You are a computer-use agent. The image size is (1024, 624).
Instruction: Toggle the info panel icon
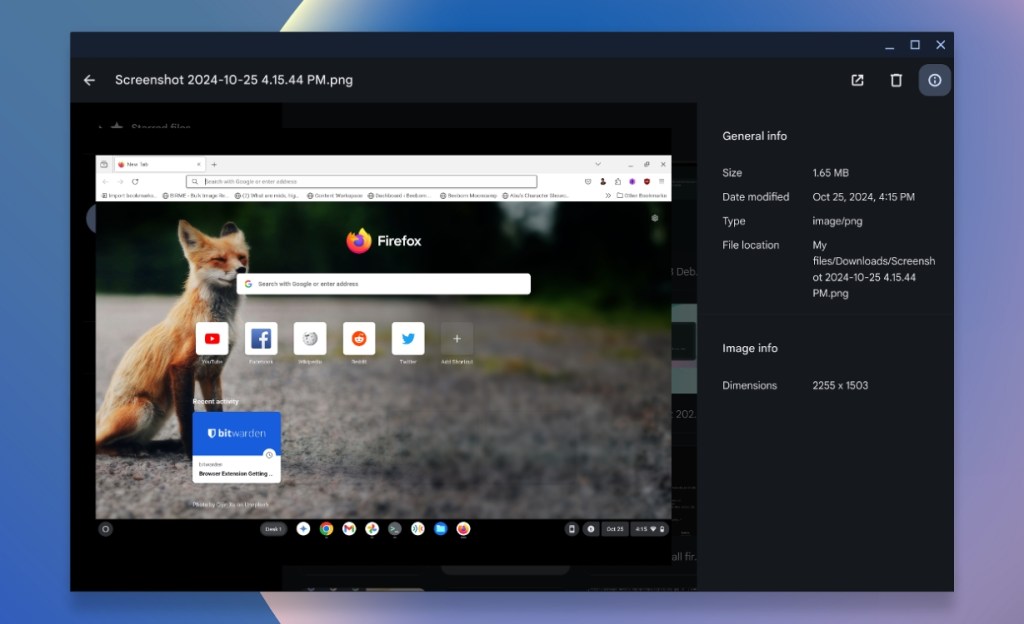[x=935, y=80]
